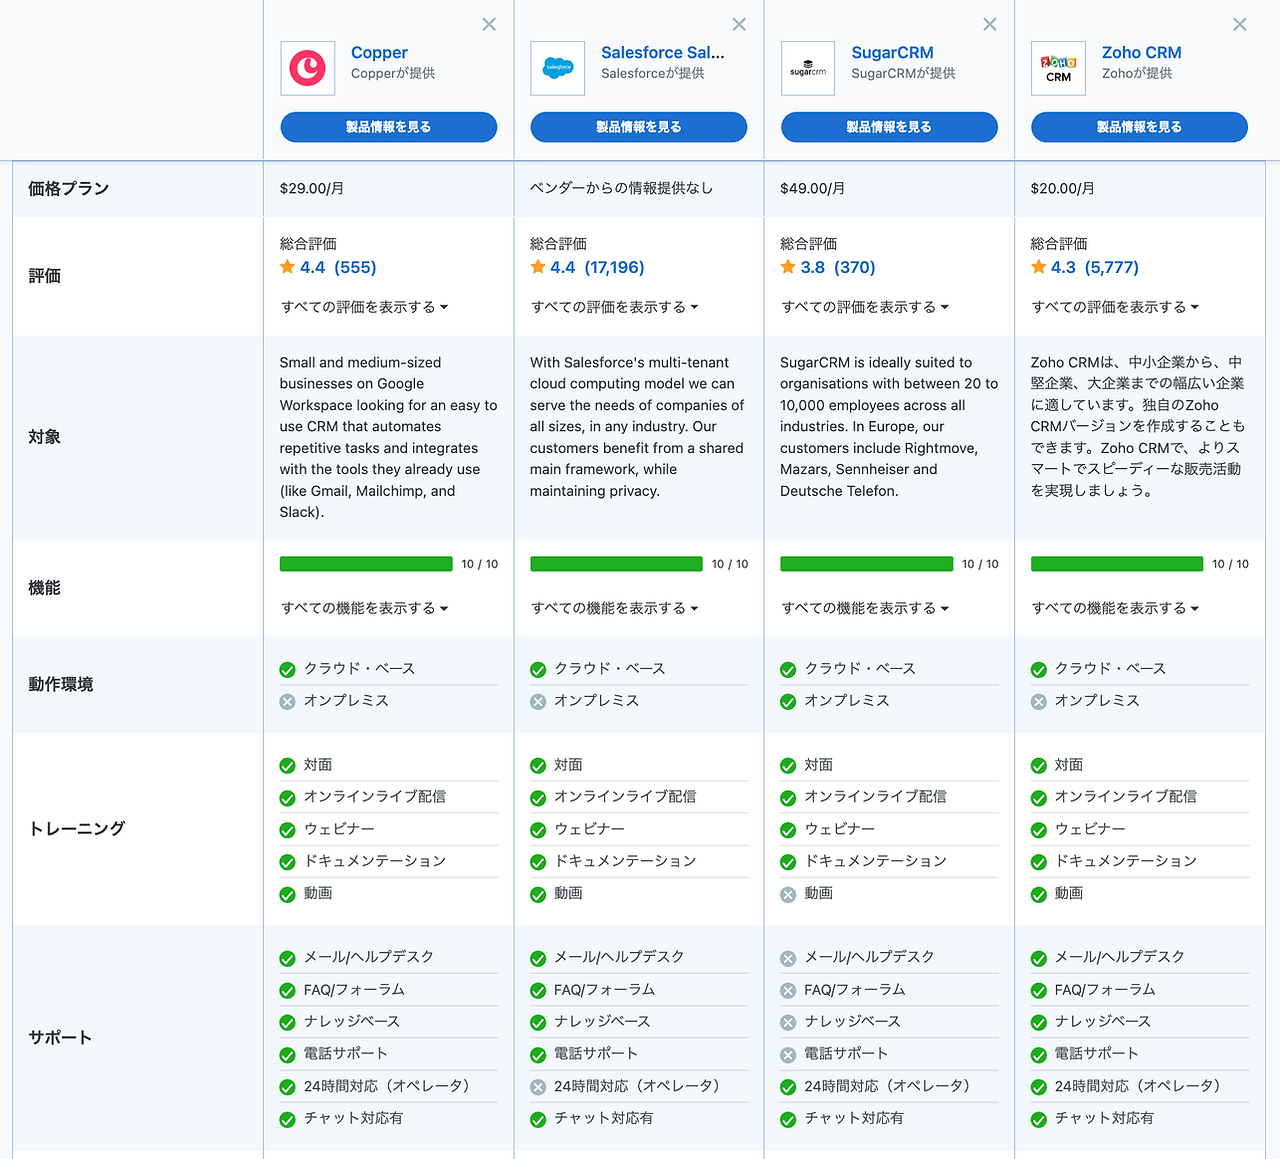
Task: Open the Copper product title link
Action: click(379, 52)
